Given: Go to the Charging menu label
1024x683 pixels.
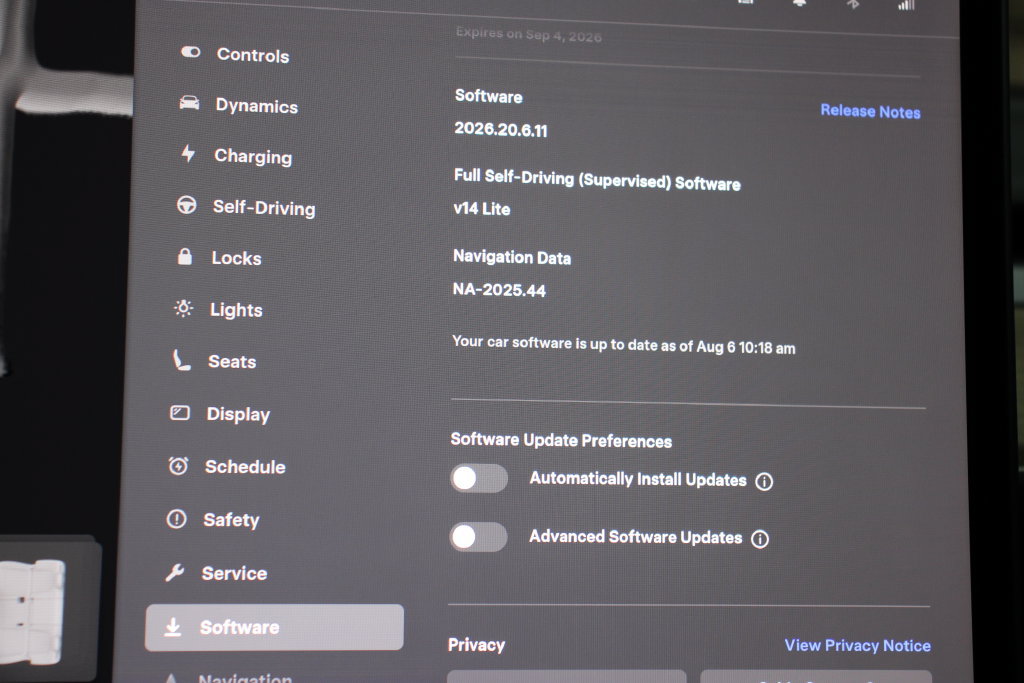Looking at the screenshot, I should [253, 156].
